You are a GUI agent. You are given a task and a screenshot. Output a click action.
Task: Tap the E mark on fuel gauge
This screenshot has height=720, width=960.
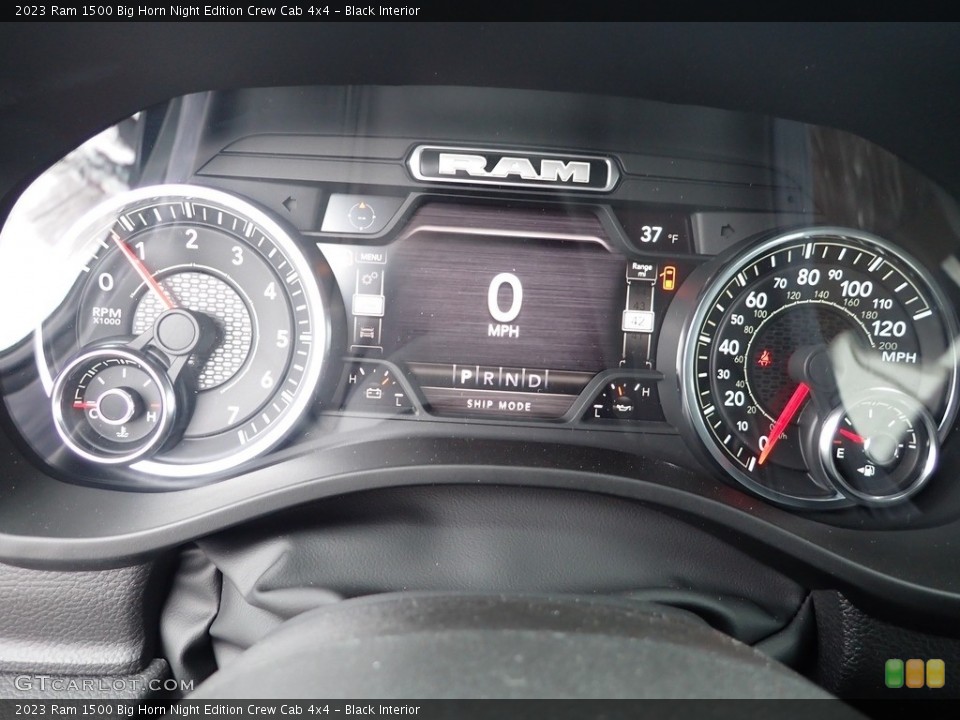(840, 453)
